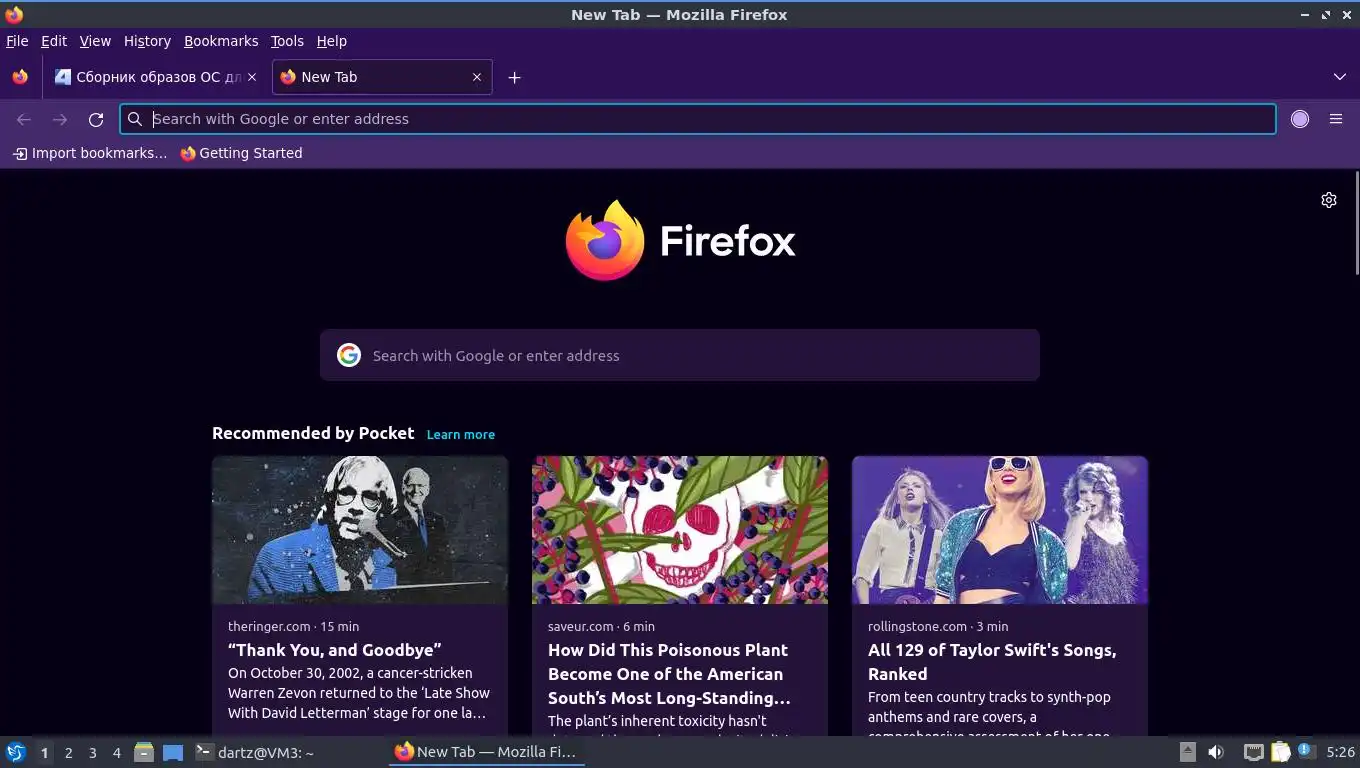Switch to virtual desktop 3
The width and height of the screenshot is (1360, 768).
[x=92, y=752]
